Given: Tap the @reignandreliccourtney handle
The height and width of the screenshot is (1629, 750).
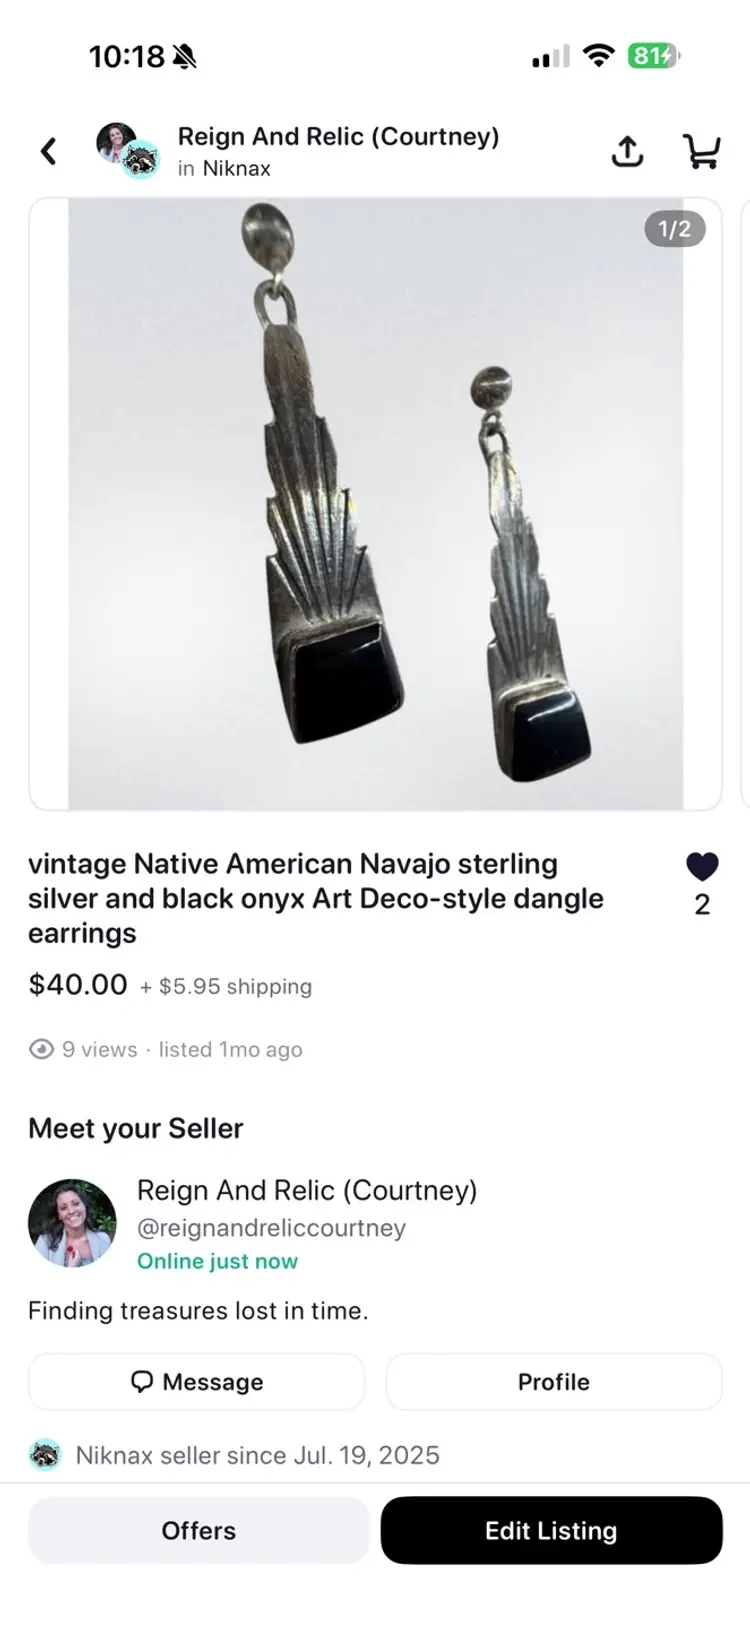Looking at the screenshot, I should [x=271, y=1228].
